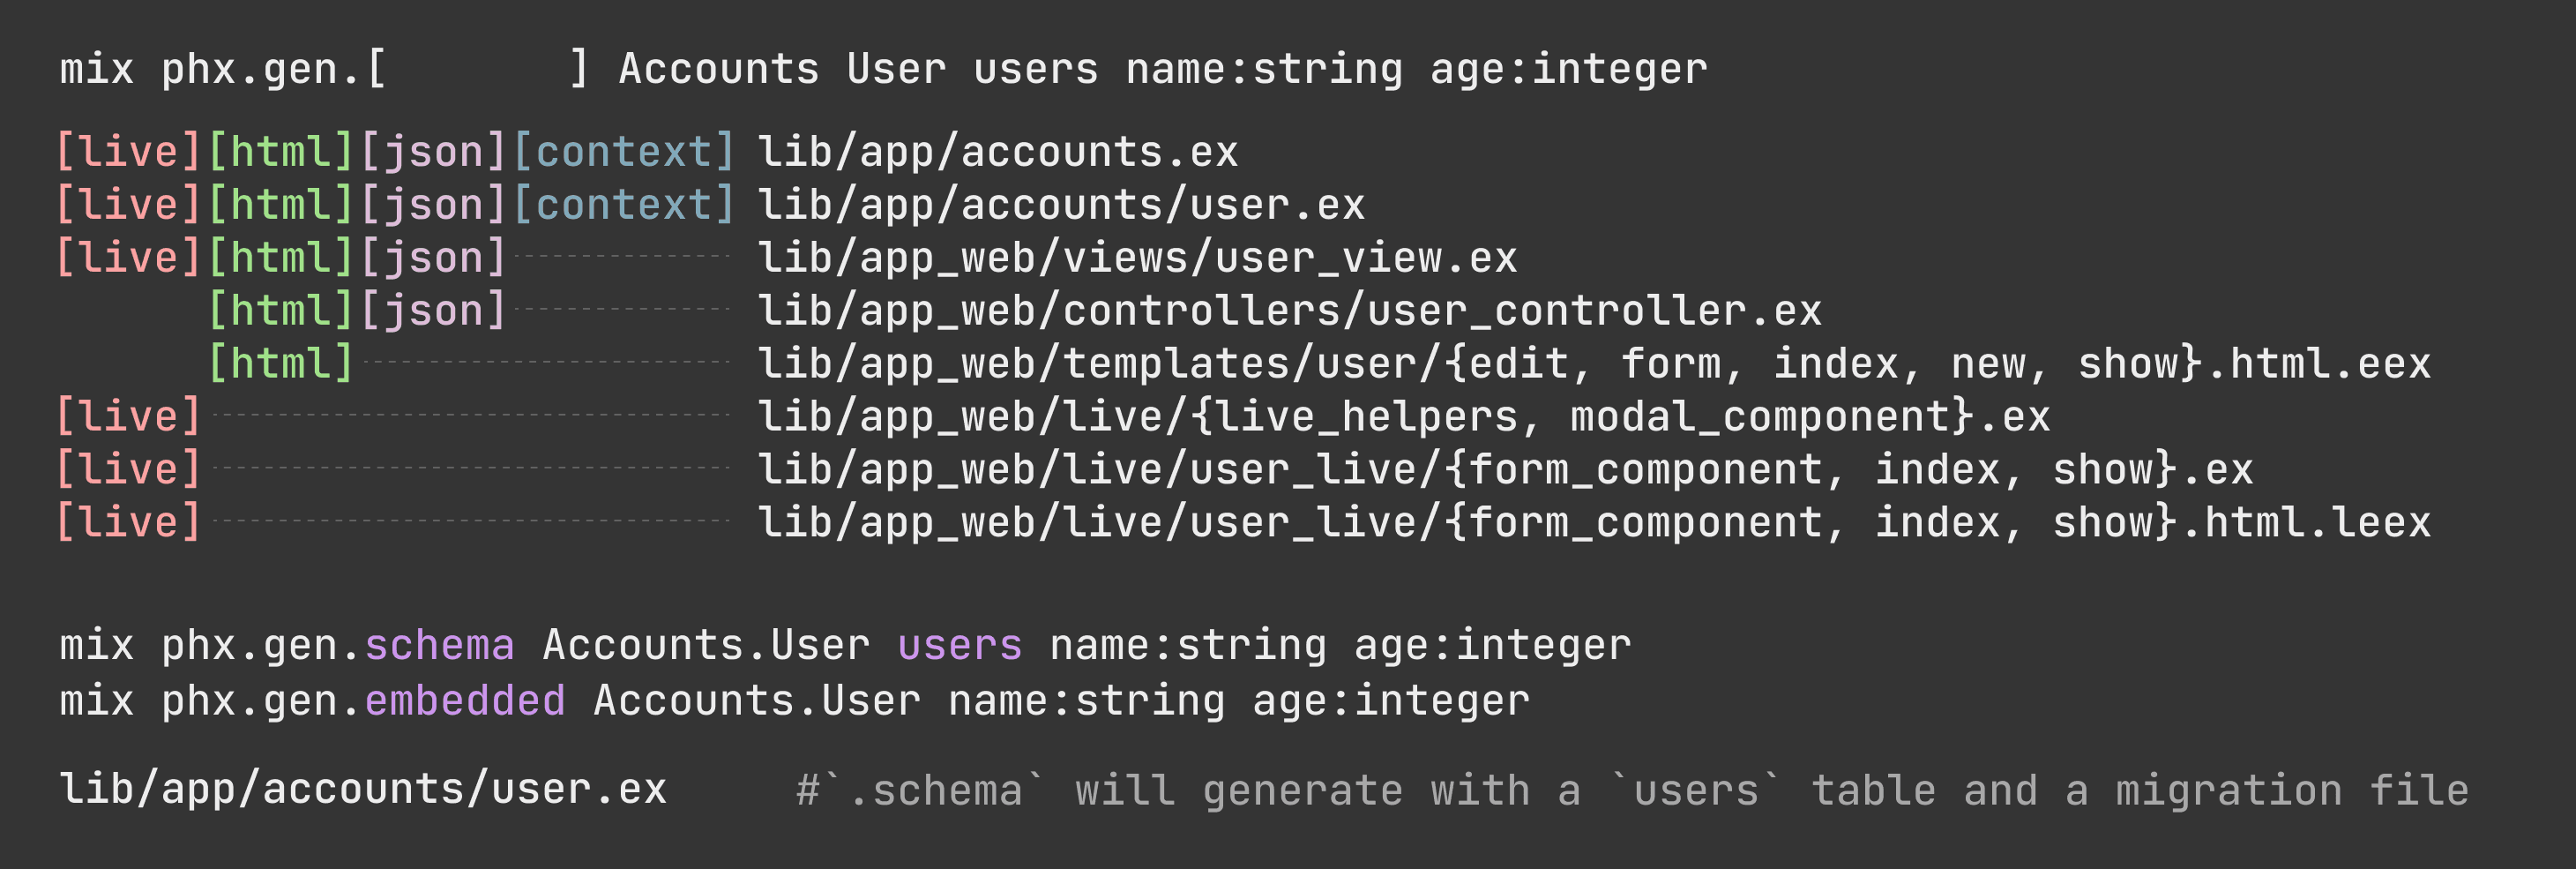Screen dimensions: 2576x869
Task: Click the live_helpers, modal_component path
Action: [x=1404, y=416]
